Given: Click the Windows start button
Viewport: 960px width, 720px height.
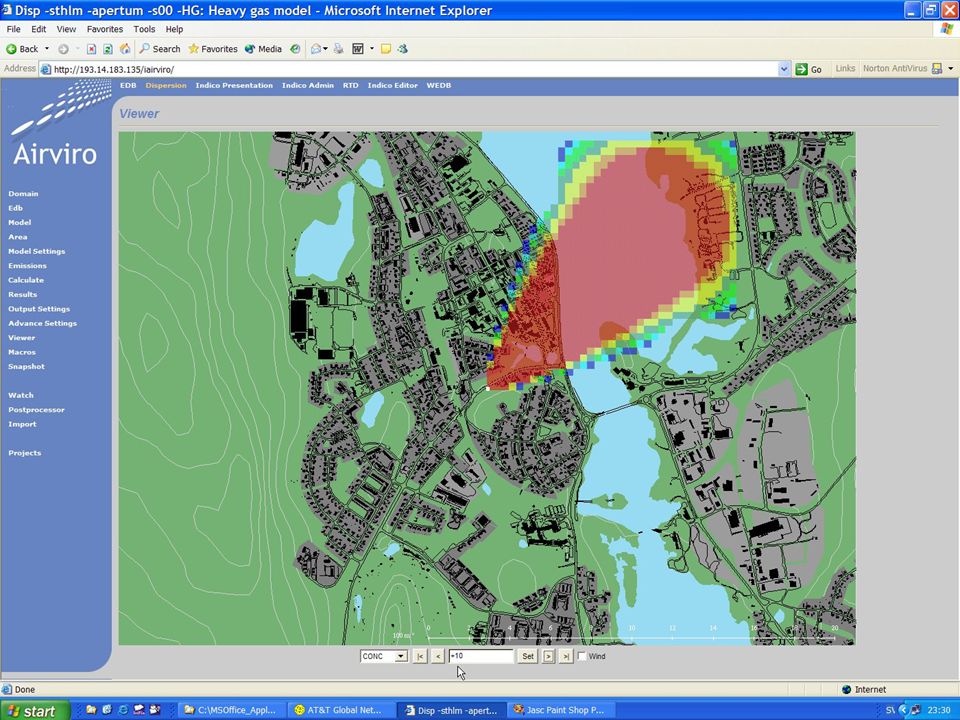Looking at the screenshot, I should coord(35,711).
